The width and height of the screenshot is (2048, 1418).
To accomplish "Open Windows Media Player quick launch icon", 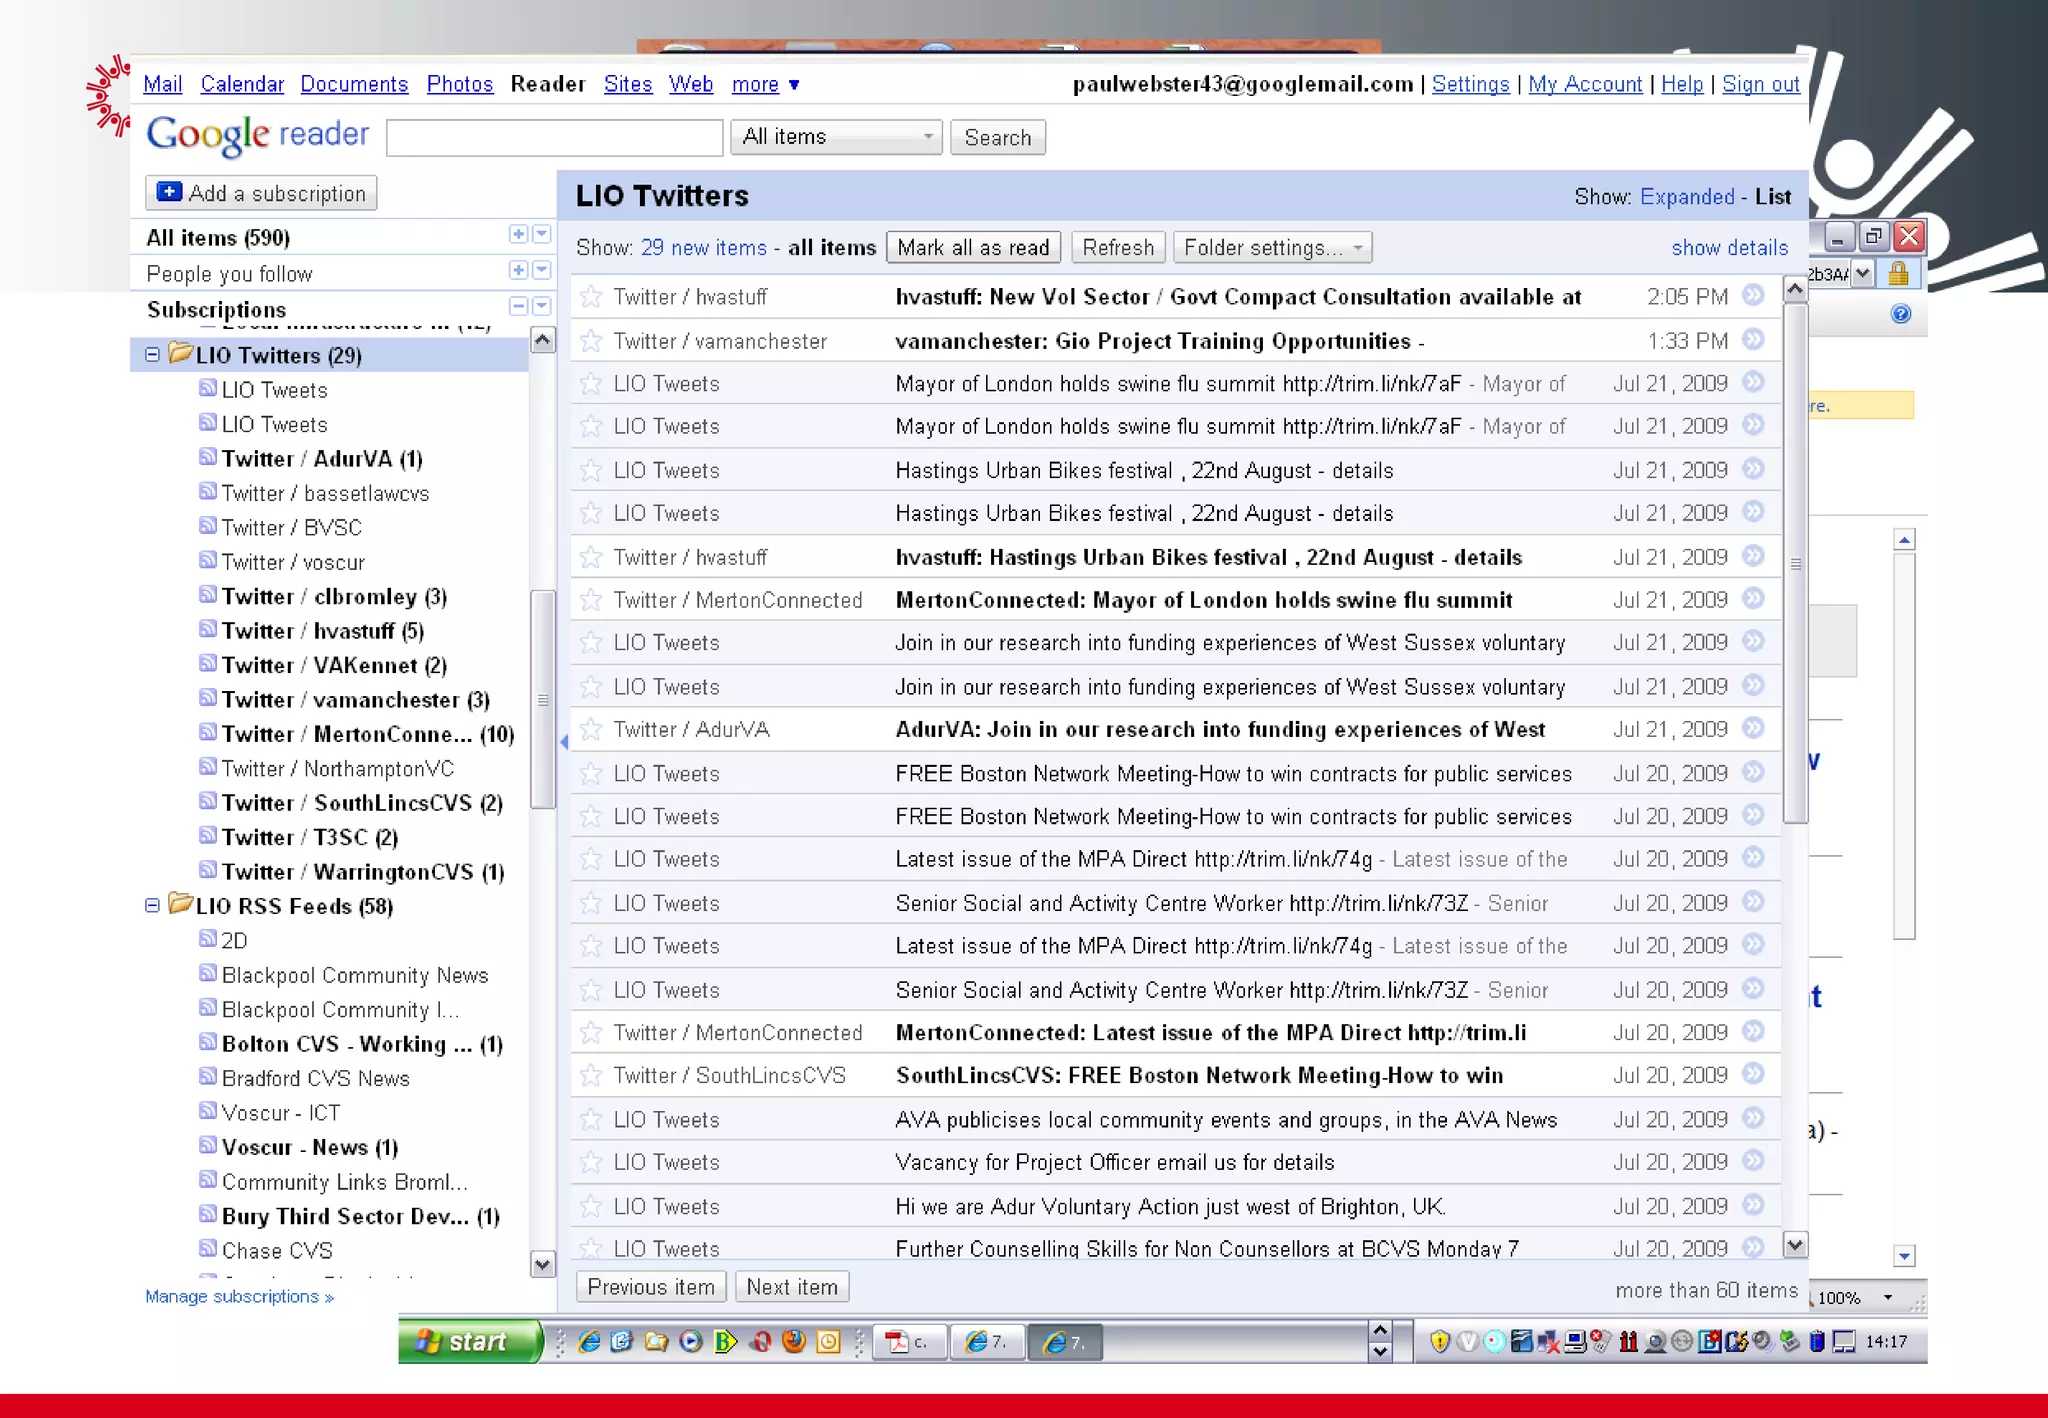I will (691, 1342).
